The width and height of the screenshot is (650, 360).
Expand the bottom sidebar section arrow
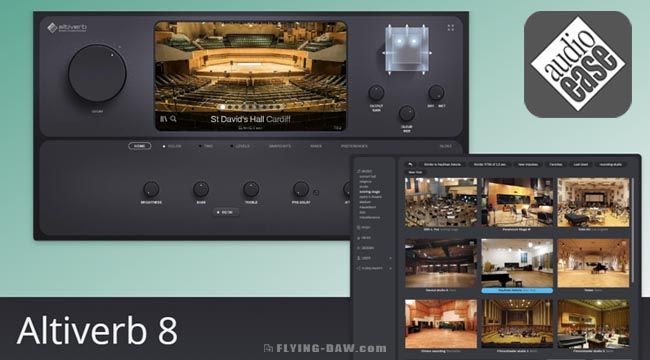pos(390,269)
